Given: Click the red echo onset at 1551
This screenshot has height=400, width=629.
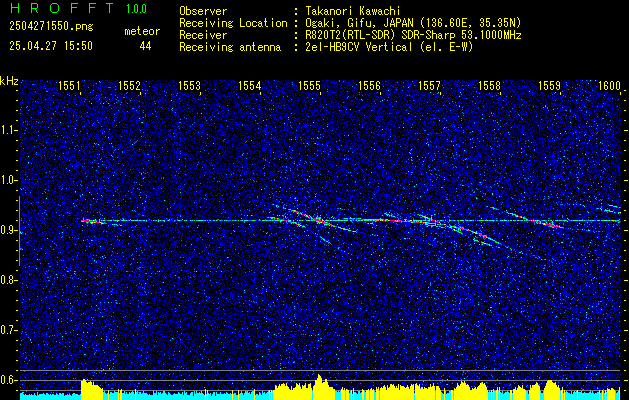Looking at the screenshot, I should pyautogui.click(x=91, y=221).
